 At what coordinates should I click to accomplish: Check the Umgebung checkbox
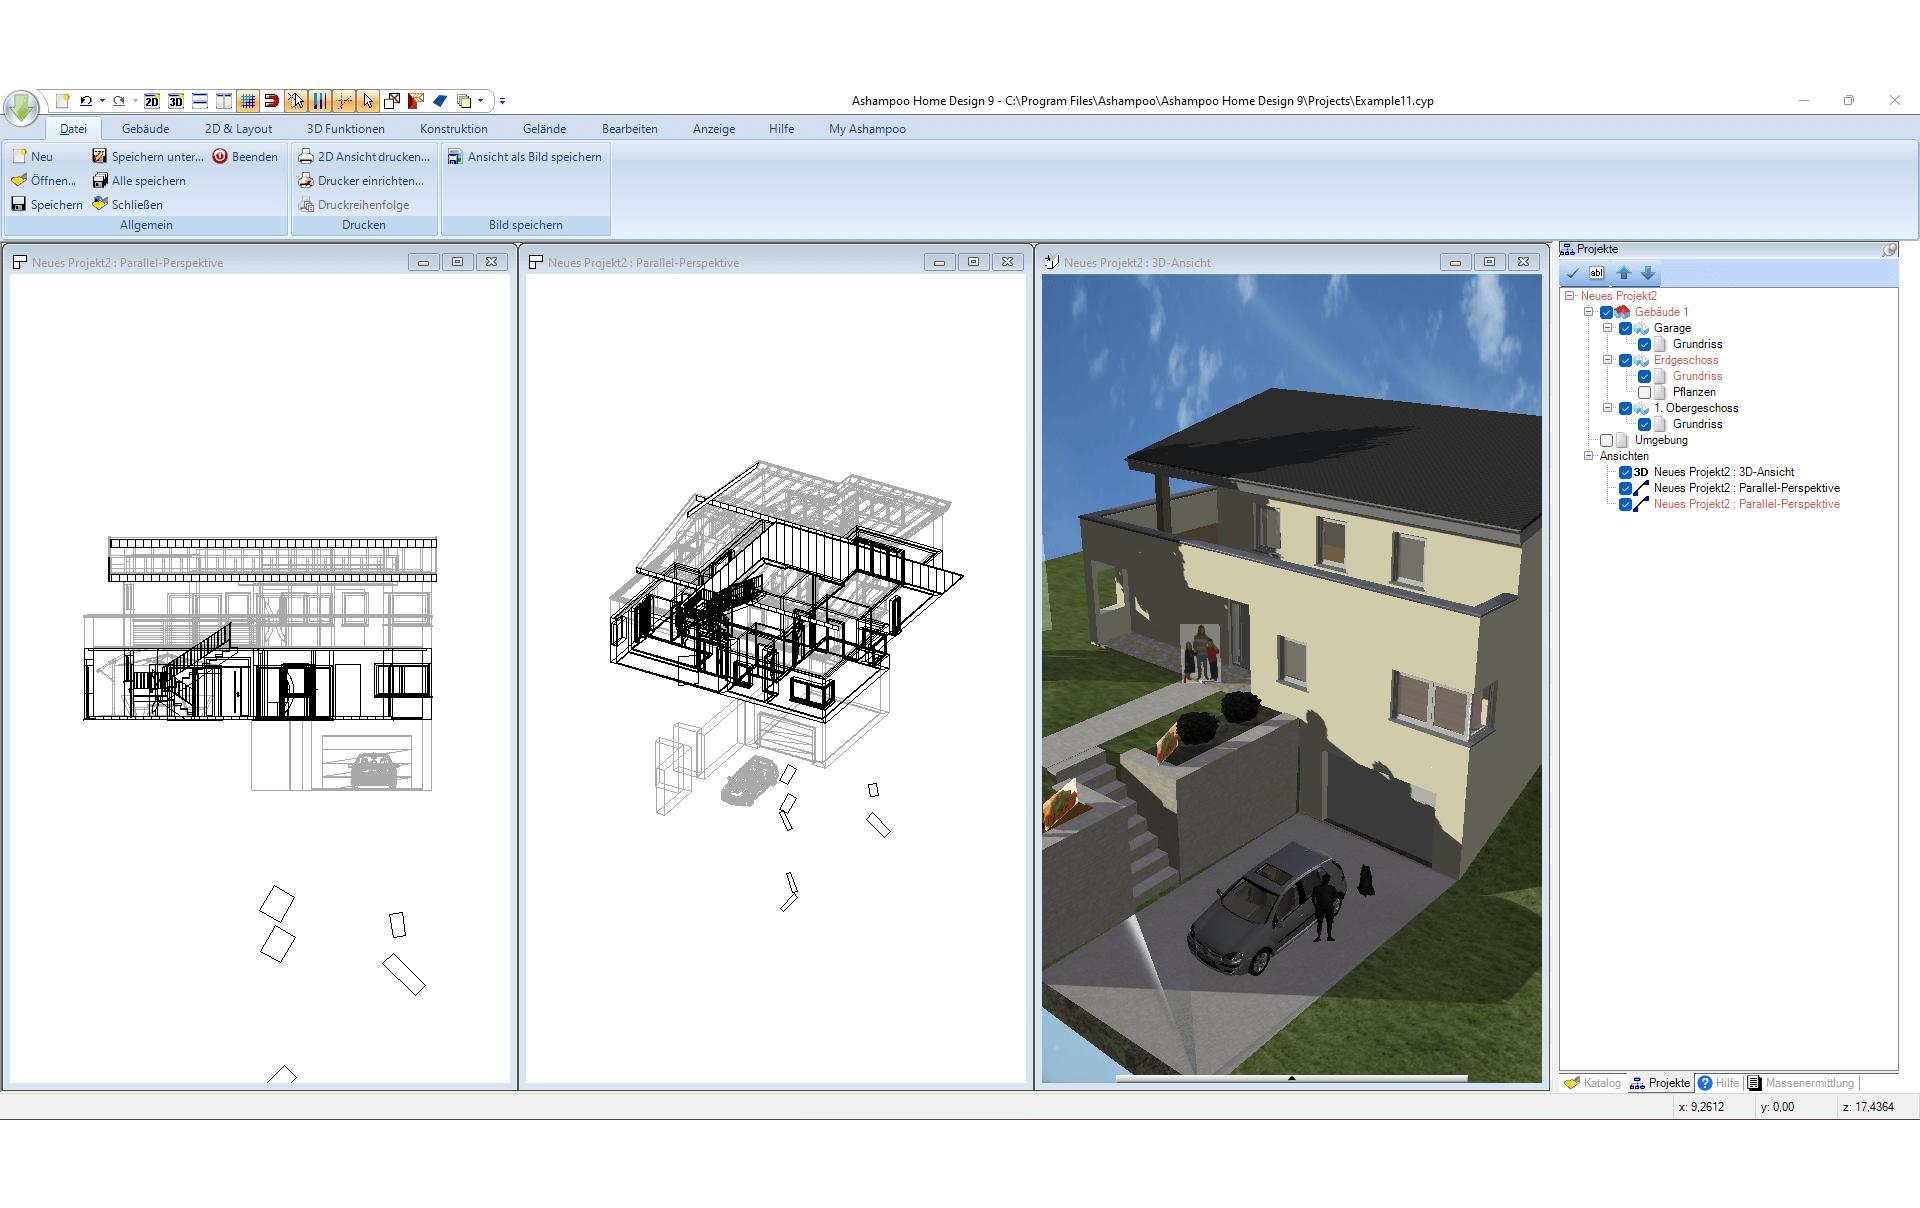tap(1607, 440)
